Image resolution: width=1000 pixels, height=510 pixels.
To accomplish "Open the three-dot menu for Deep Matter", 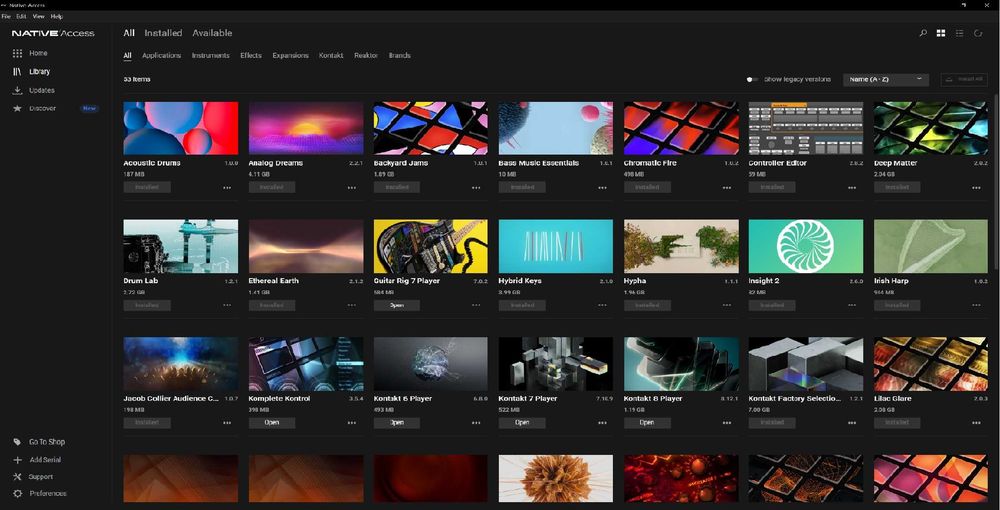I will 976,188.
